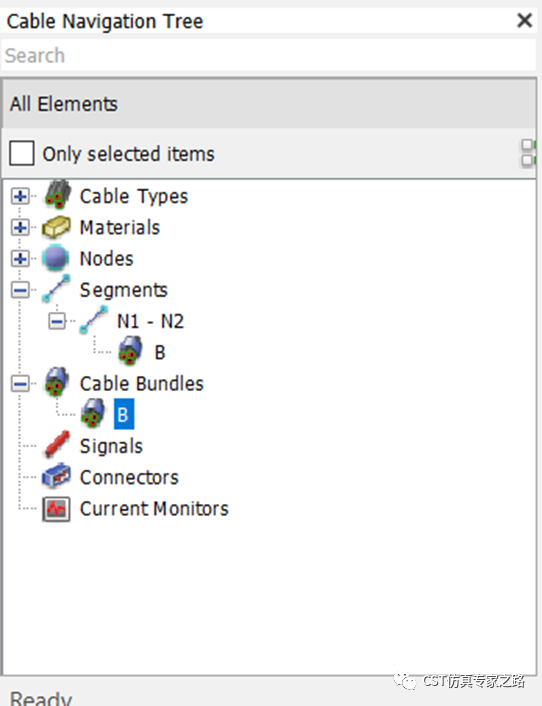Click the Segments line icon
The image size is (542, 706).
56,288
